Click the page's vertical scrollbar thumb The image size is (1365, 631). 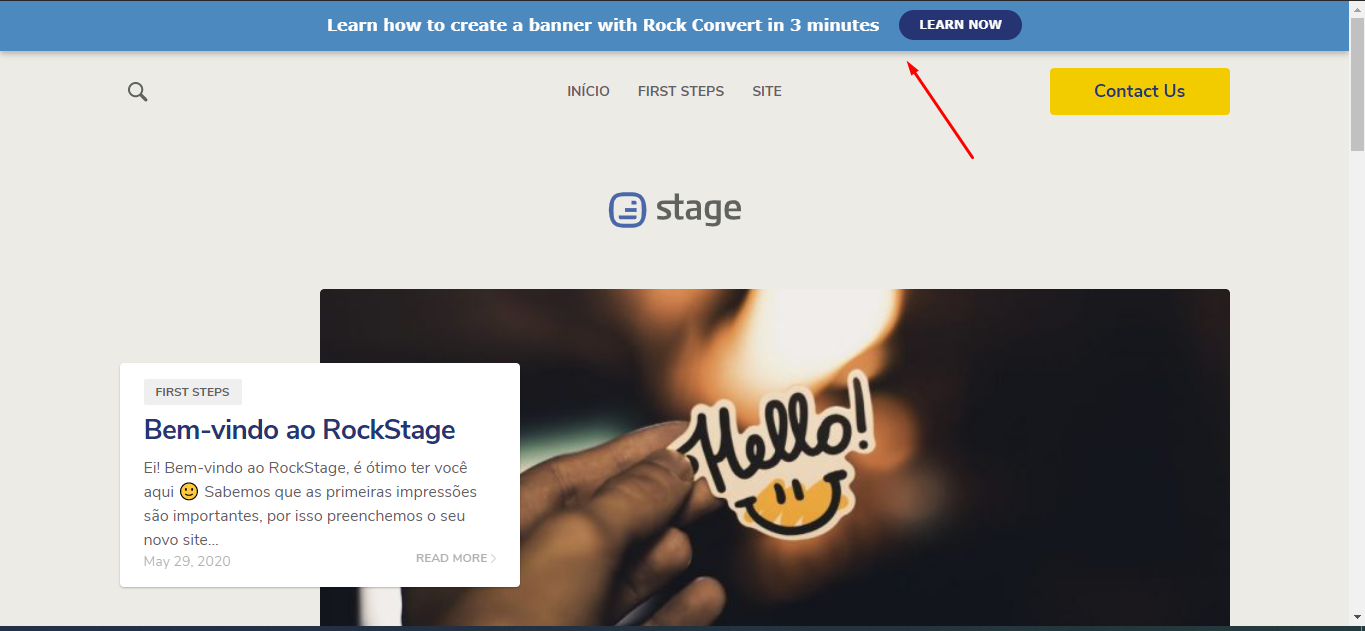[x=1357, y=85]
